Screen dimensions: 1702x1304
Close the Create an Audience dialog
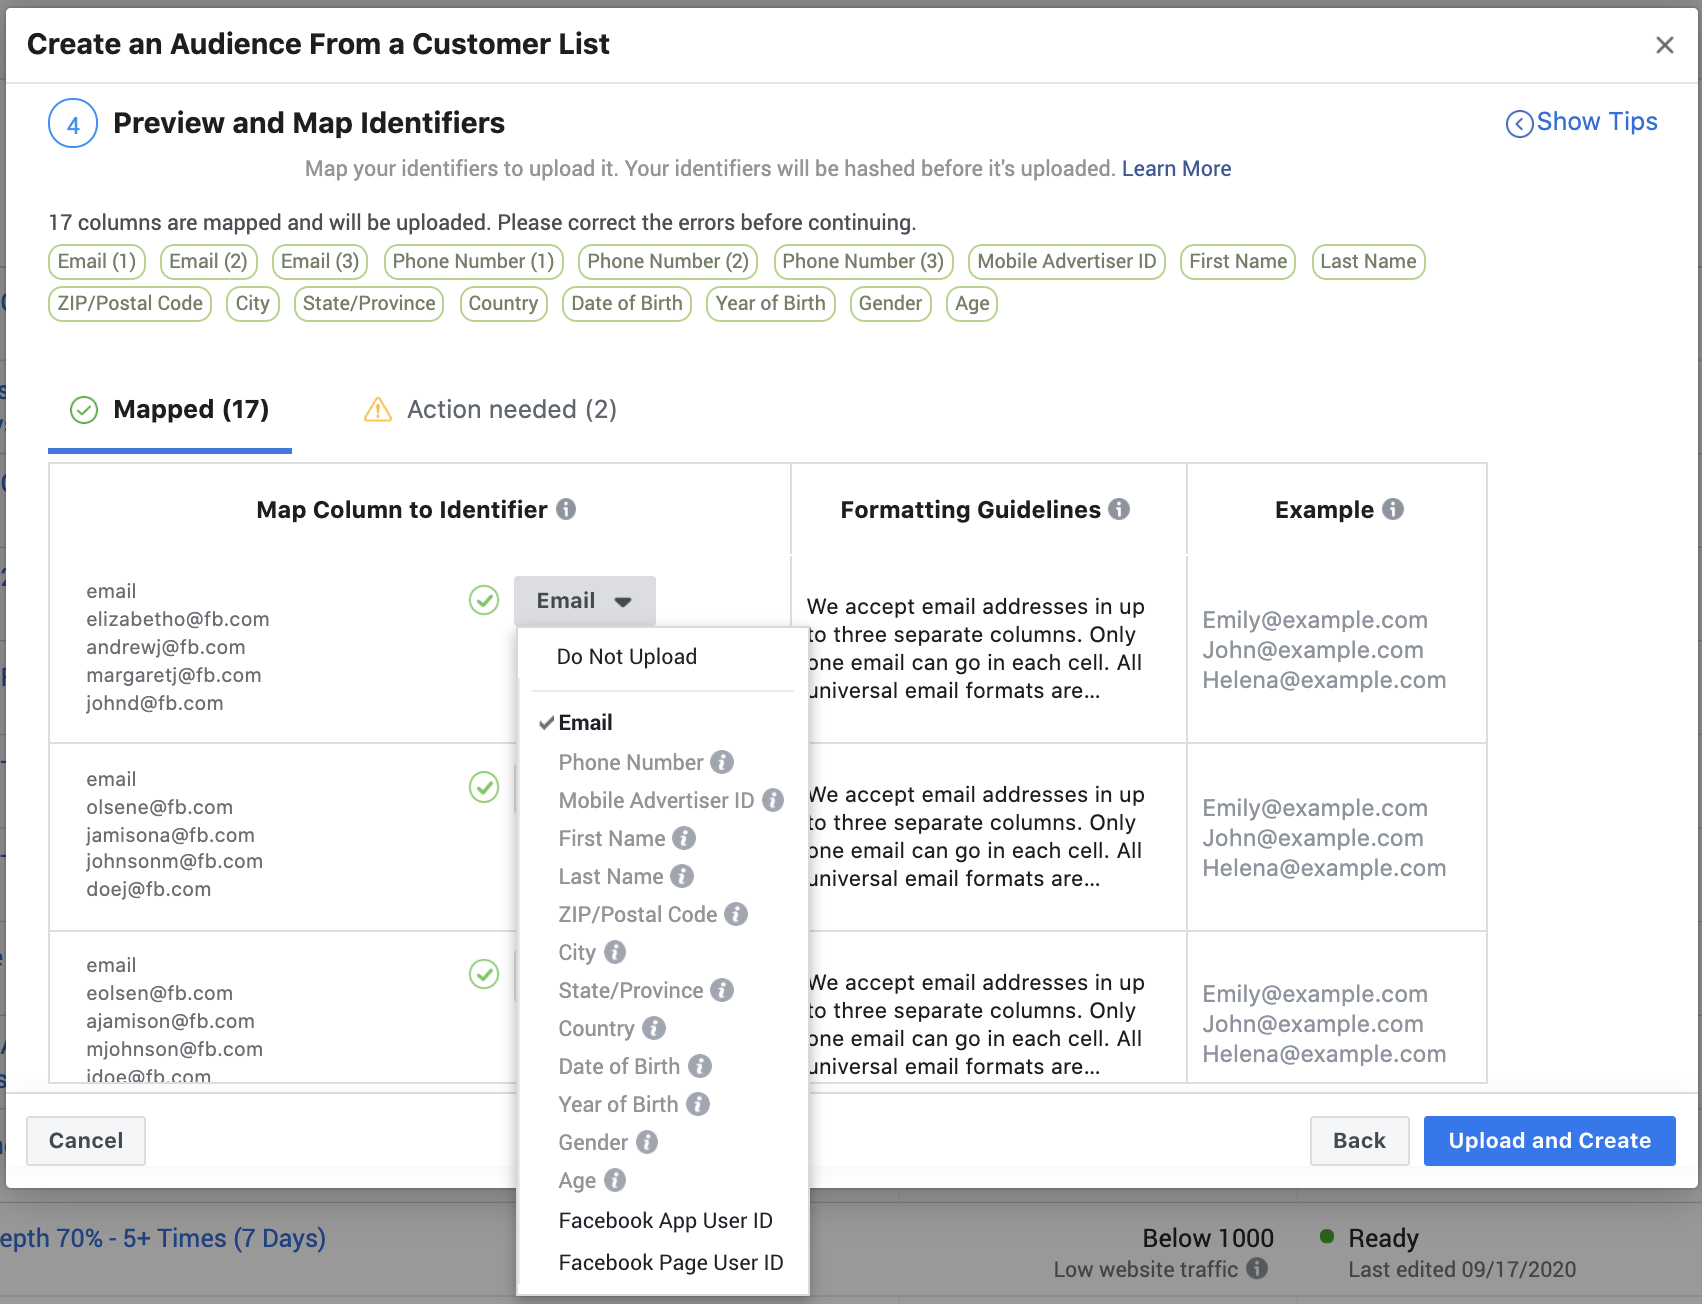(1664, 45)
